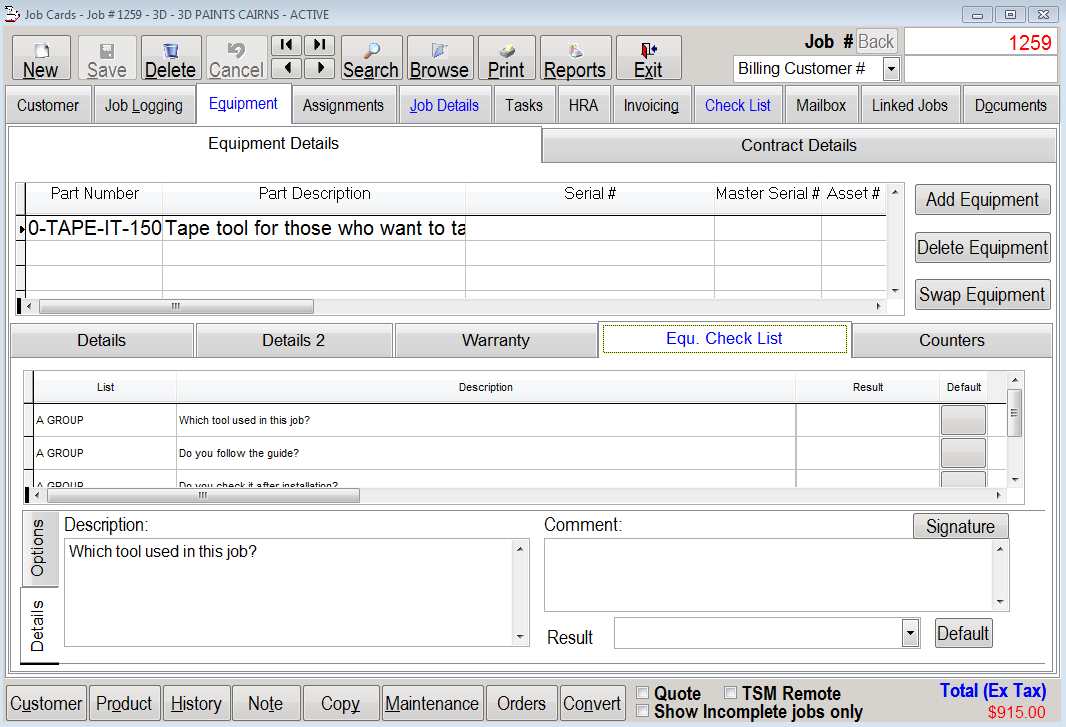Click the Add Equipment button
Screen dimensions: 1066x727
[x=982, y=200]
